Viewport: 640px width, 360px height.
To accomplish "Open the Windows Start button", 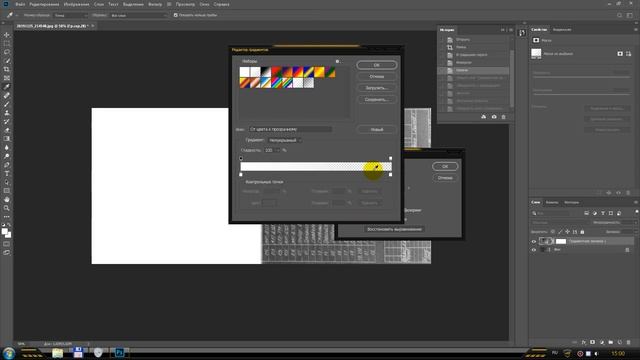I will [x=9, y=353].
